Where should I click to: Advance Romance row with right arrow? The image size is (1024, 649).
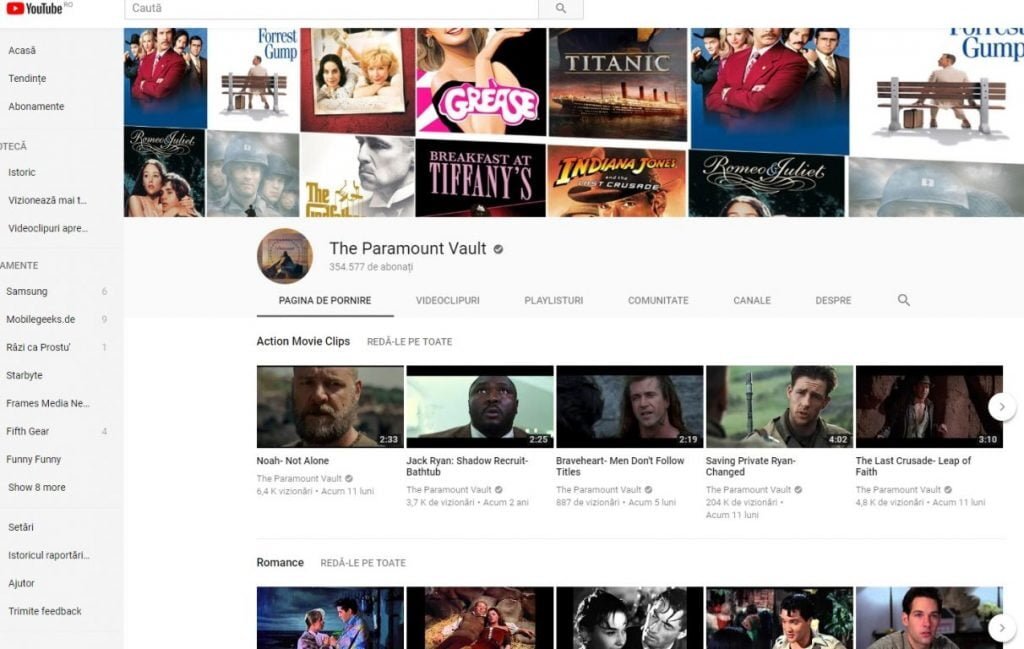[x=1002, y=627]
